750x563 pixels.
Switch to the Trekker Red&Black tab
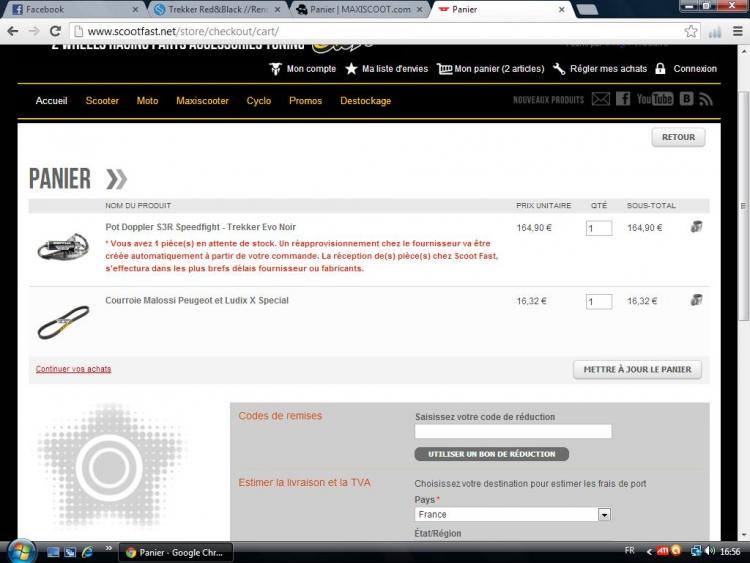pos(218,10)
